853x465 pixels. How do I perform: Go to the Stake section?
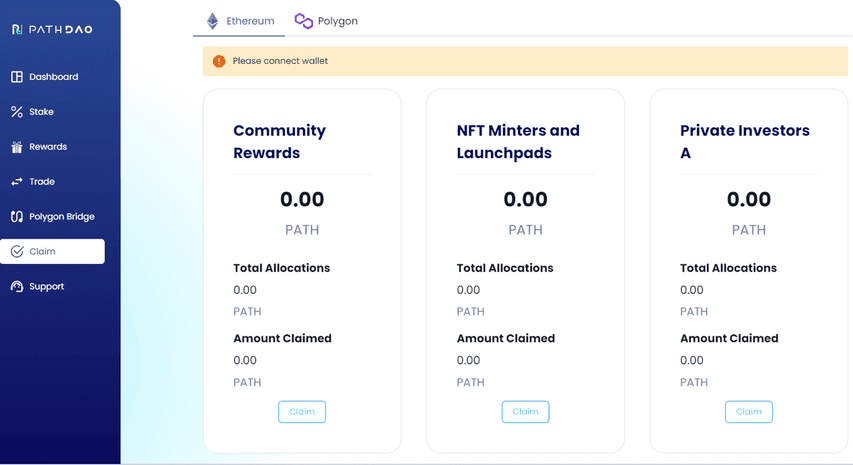53,111
